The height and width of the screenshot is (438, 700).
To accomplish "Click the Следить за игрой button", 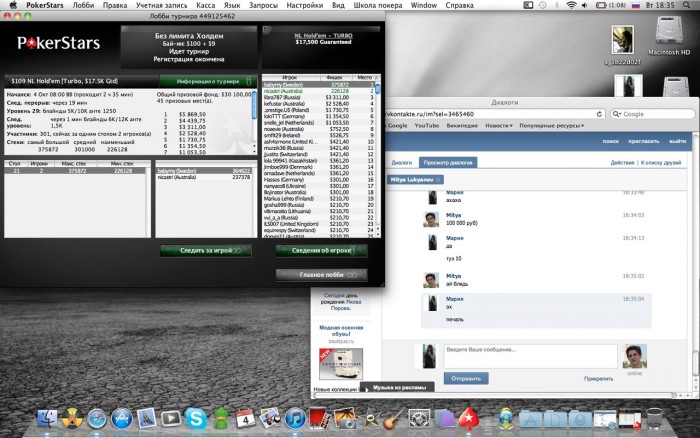I will (206, 250).
